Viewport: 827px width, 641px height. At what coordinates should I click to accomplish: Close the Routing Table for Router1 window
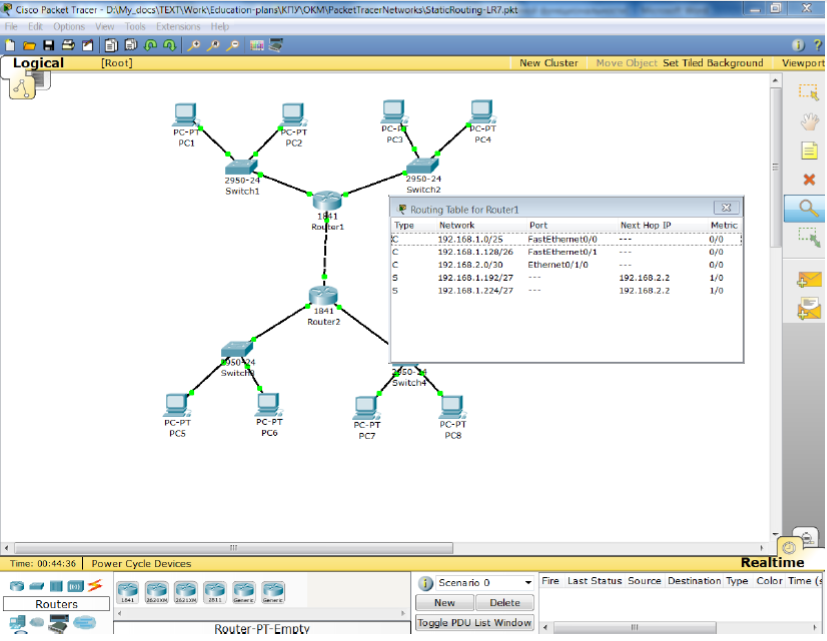[726, 208]
